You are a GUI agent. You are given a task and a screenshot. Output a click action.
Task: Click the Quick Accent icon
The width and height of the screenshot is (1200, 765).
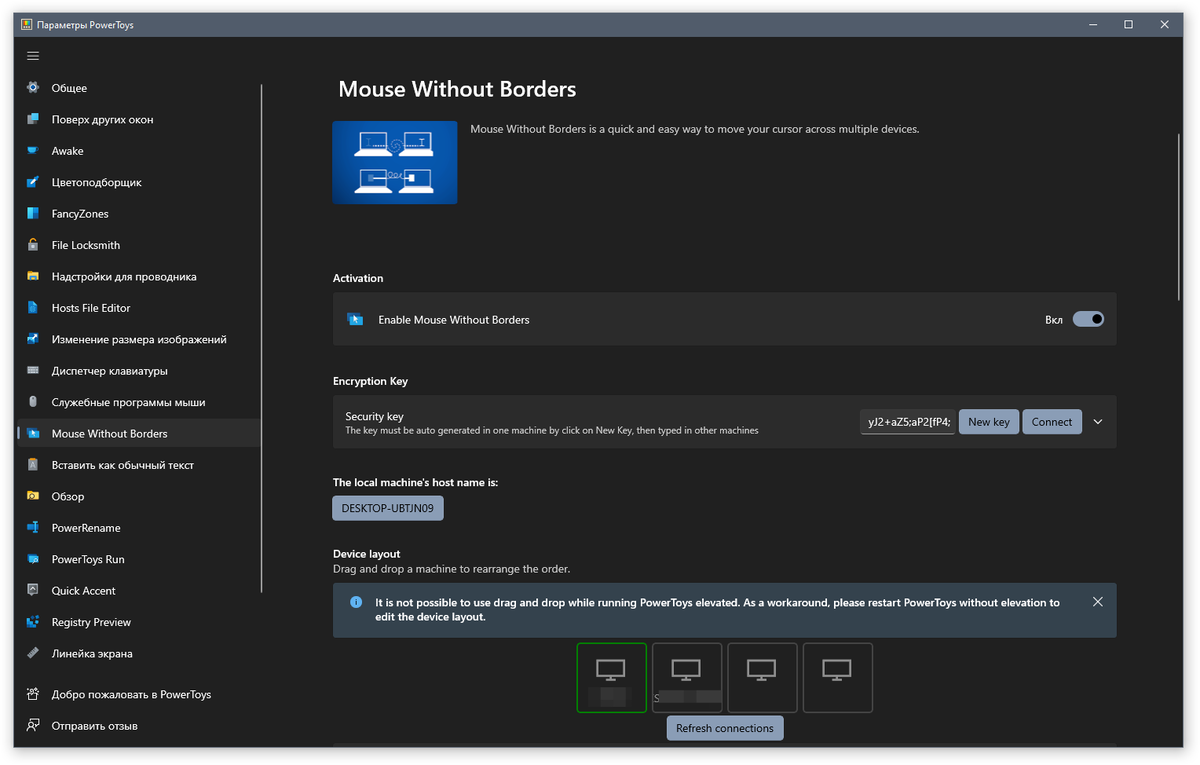33,591
